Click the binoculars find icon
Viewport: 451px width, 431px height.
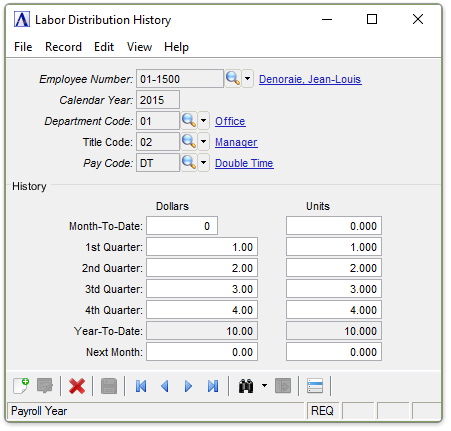pyautogui.click(x=246, y=386)
